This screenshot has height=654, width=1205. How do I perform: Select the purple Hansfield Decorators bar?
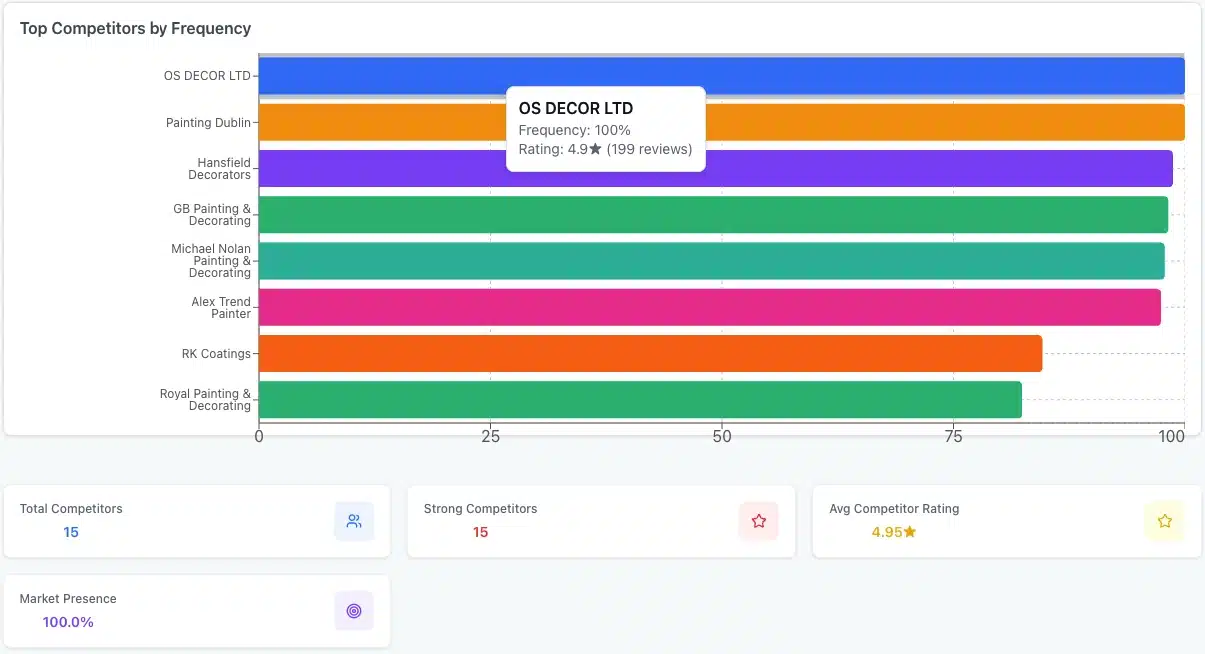coord(716,168)
